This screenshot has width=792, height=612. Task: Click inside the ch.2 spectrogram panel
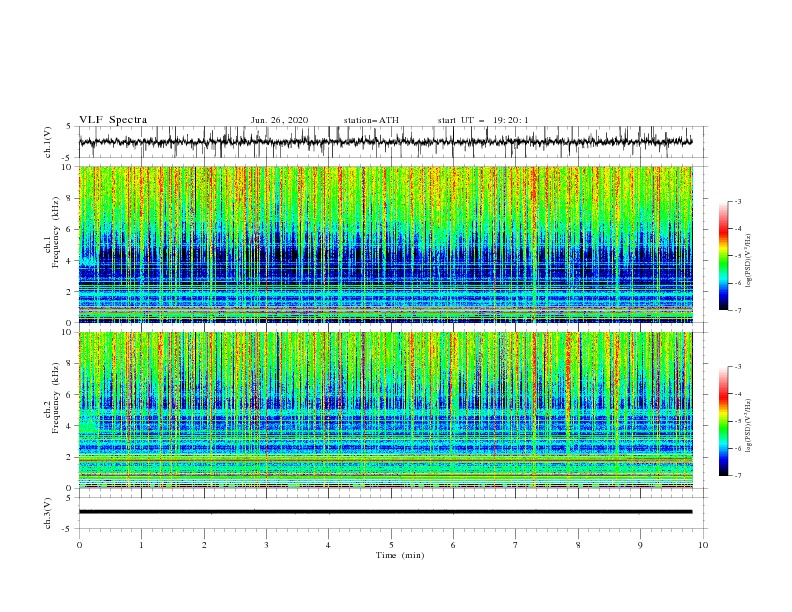[385, 410]
